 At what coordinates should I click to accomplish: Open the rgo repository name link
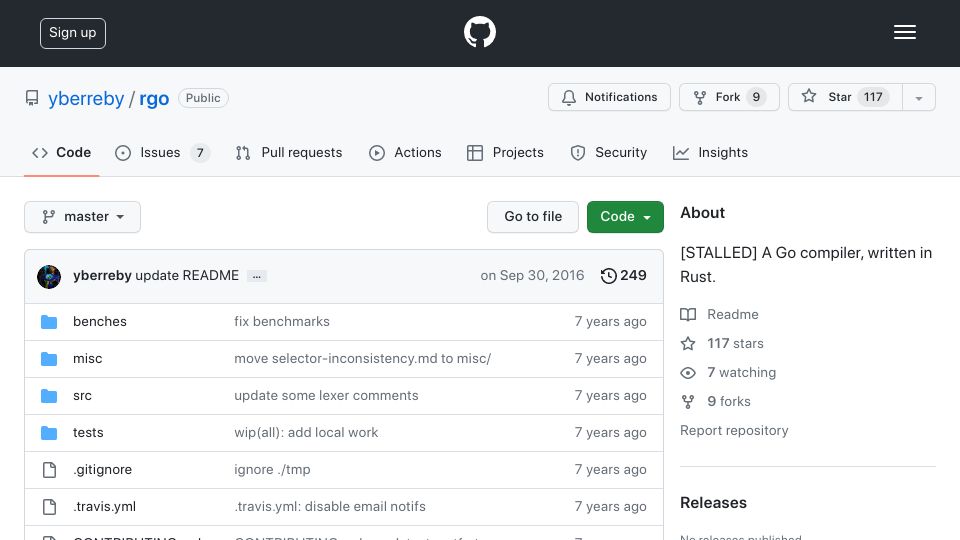tap(154, 99)
